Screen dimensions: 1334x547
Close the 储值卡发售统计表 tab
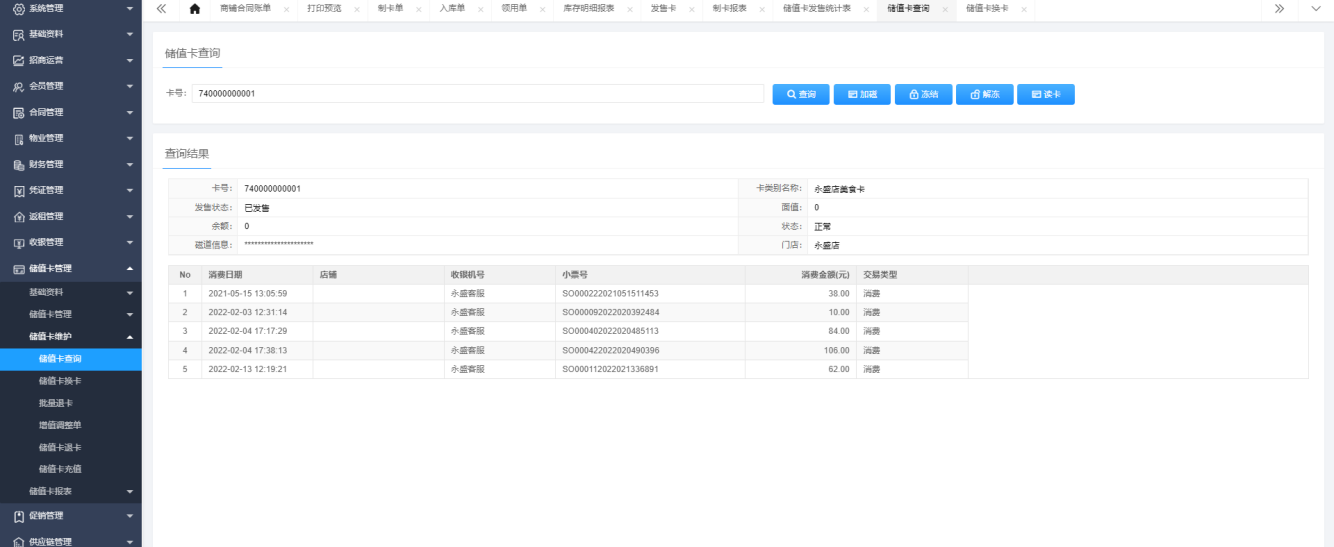click(x=867, y=8)
